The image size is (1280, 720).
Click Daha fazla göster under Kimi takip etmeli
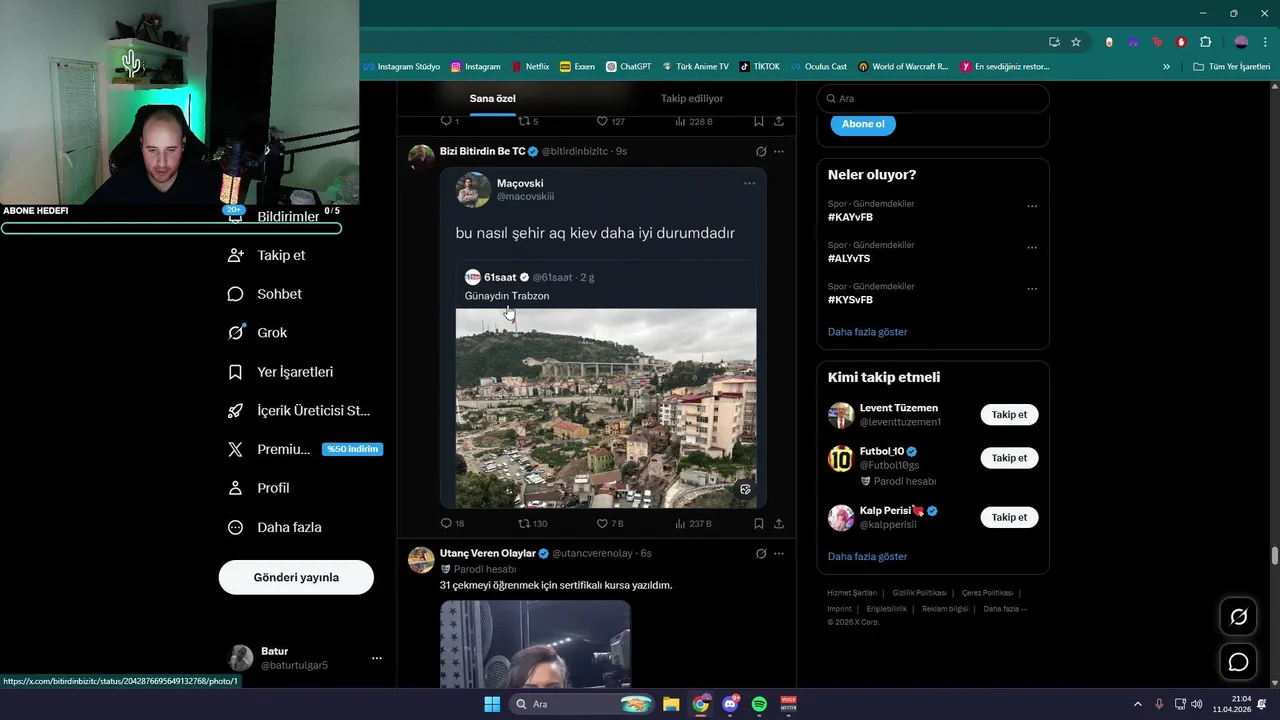(x=867, y=556)
